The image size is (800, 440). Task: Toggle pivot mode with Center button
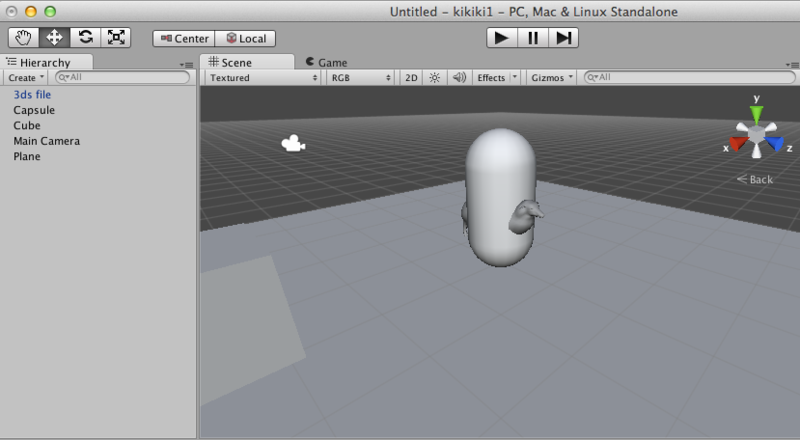click(184, 38)
